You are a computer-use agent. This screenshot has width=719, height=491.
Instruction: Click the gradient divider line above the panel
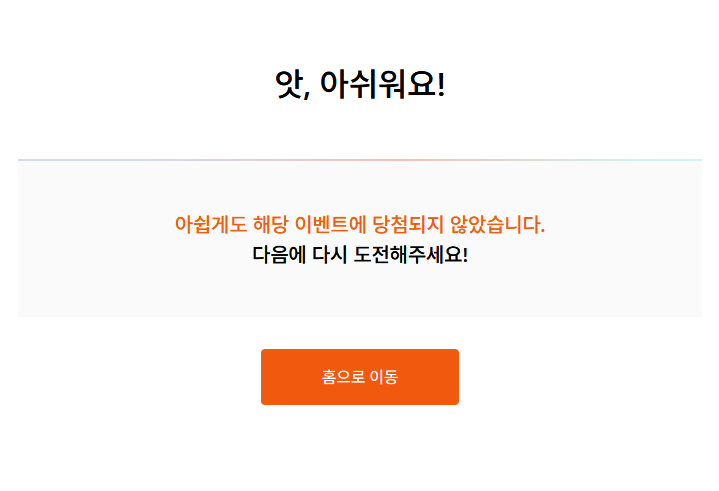point(360,160)
